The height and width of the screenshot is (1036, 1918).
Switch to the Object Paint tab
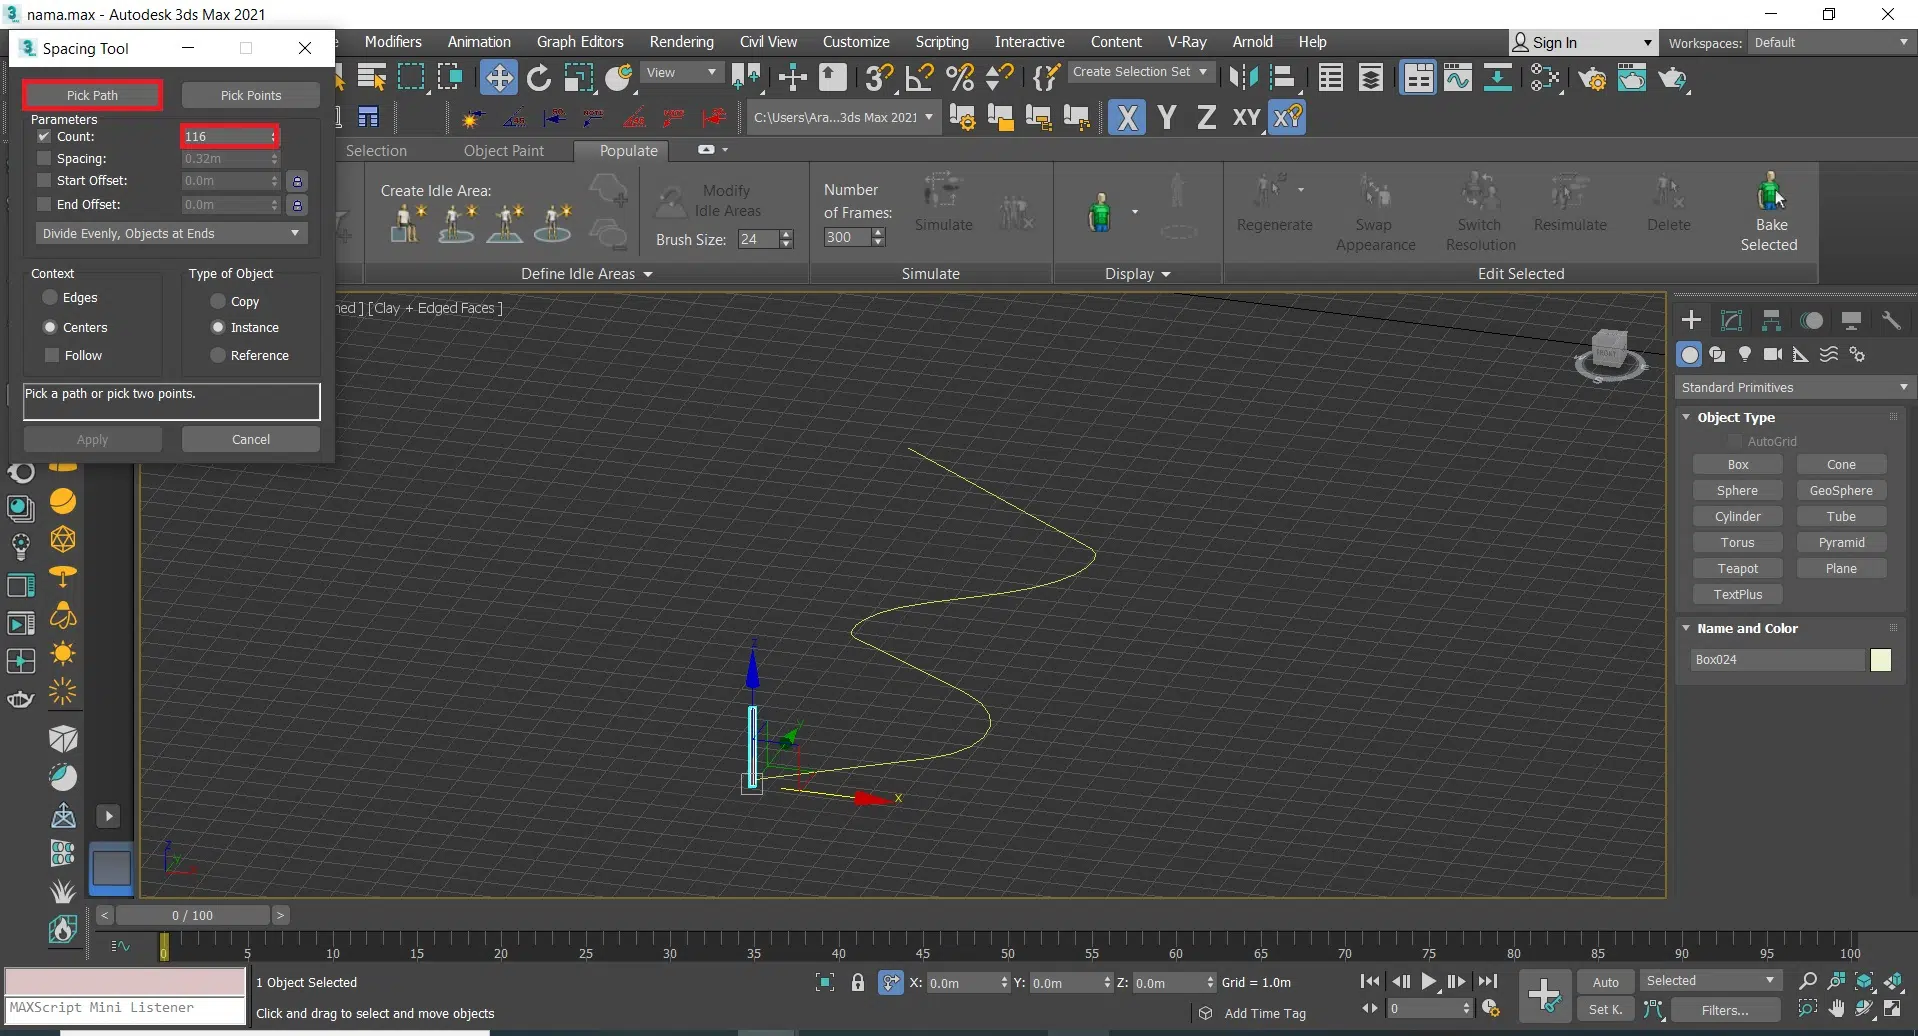pyautogui.click(x=503, y=151)
